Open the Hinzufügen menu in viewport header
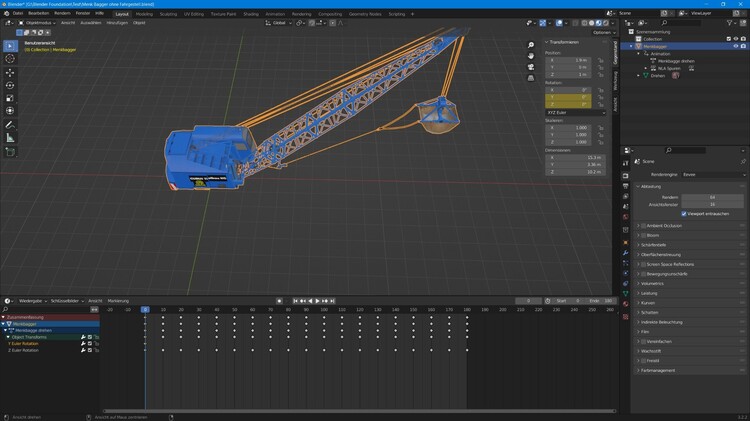 [117, 22]
